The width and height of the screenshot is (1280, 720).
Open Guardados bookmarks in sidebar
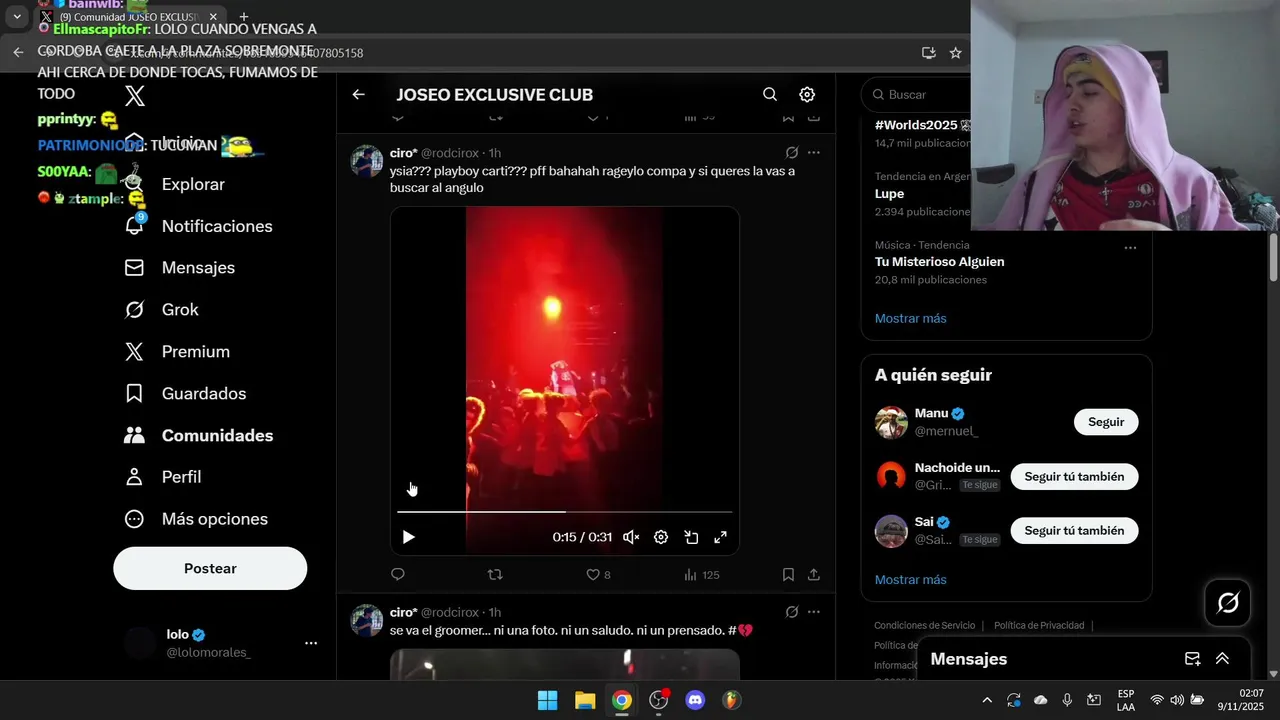click(x=184, y=394)
